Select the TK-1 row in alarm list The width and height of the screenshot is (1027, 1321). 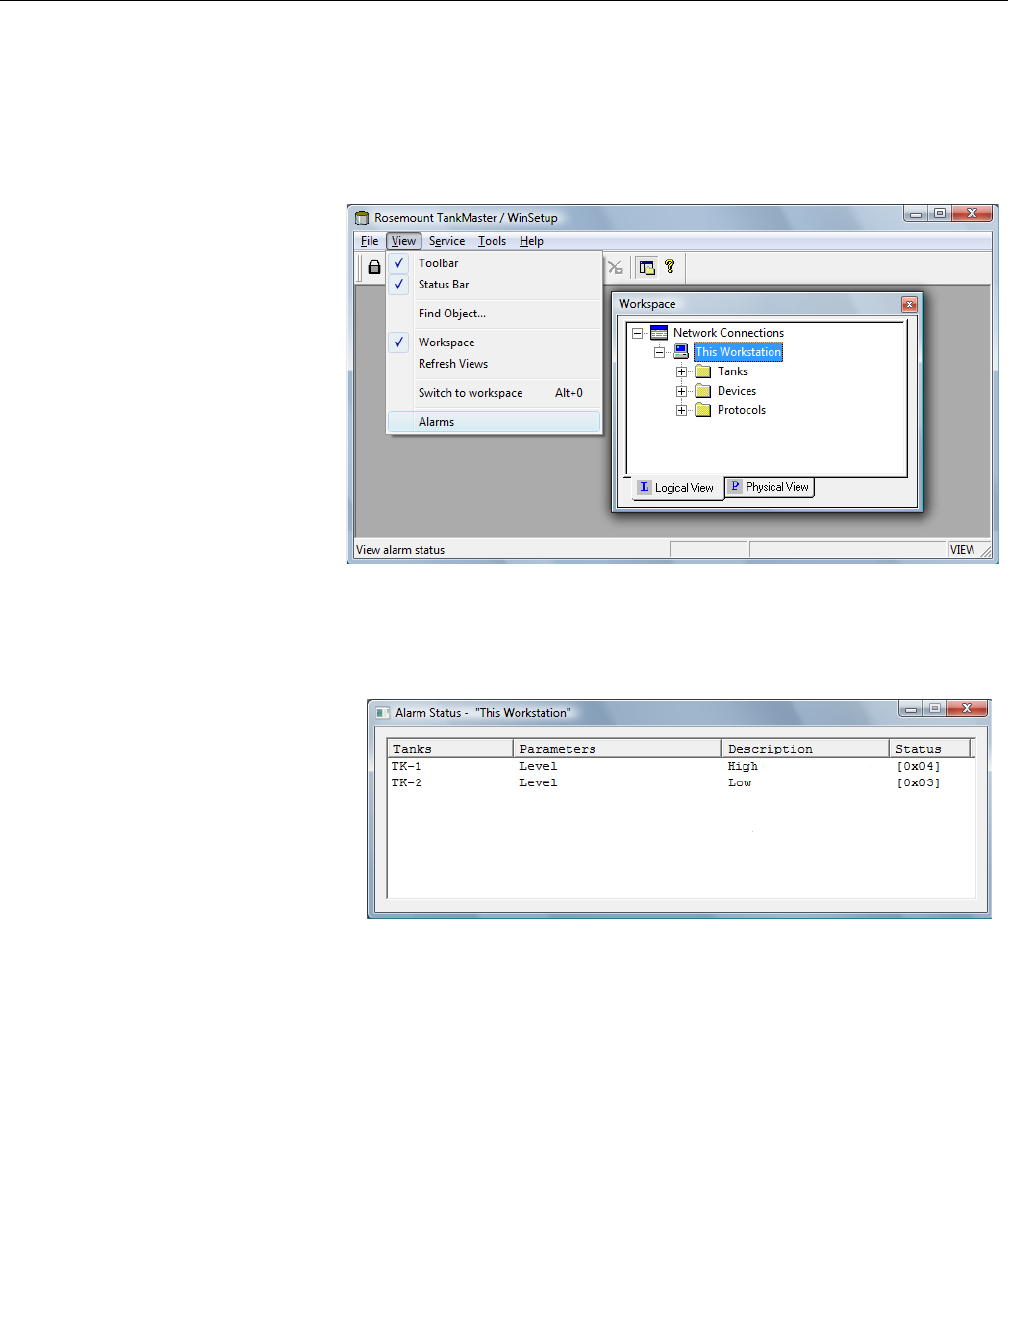point(680,766)
